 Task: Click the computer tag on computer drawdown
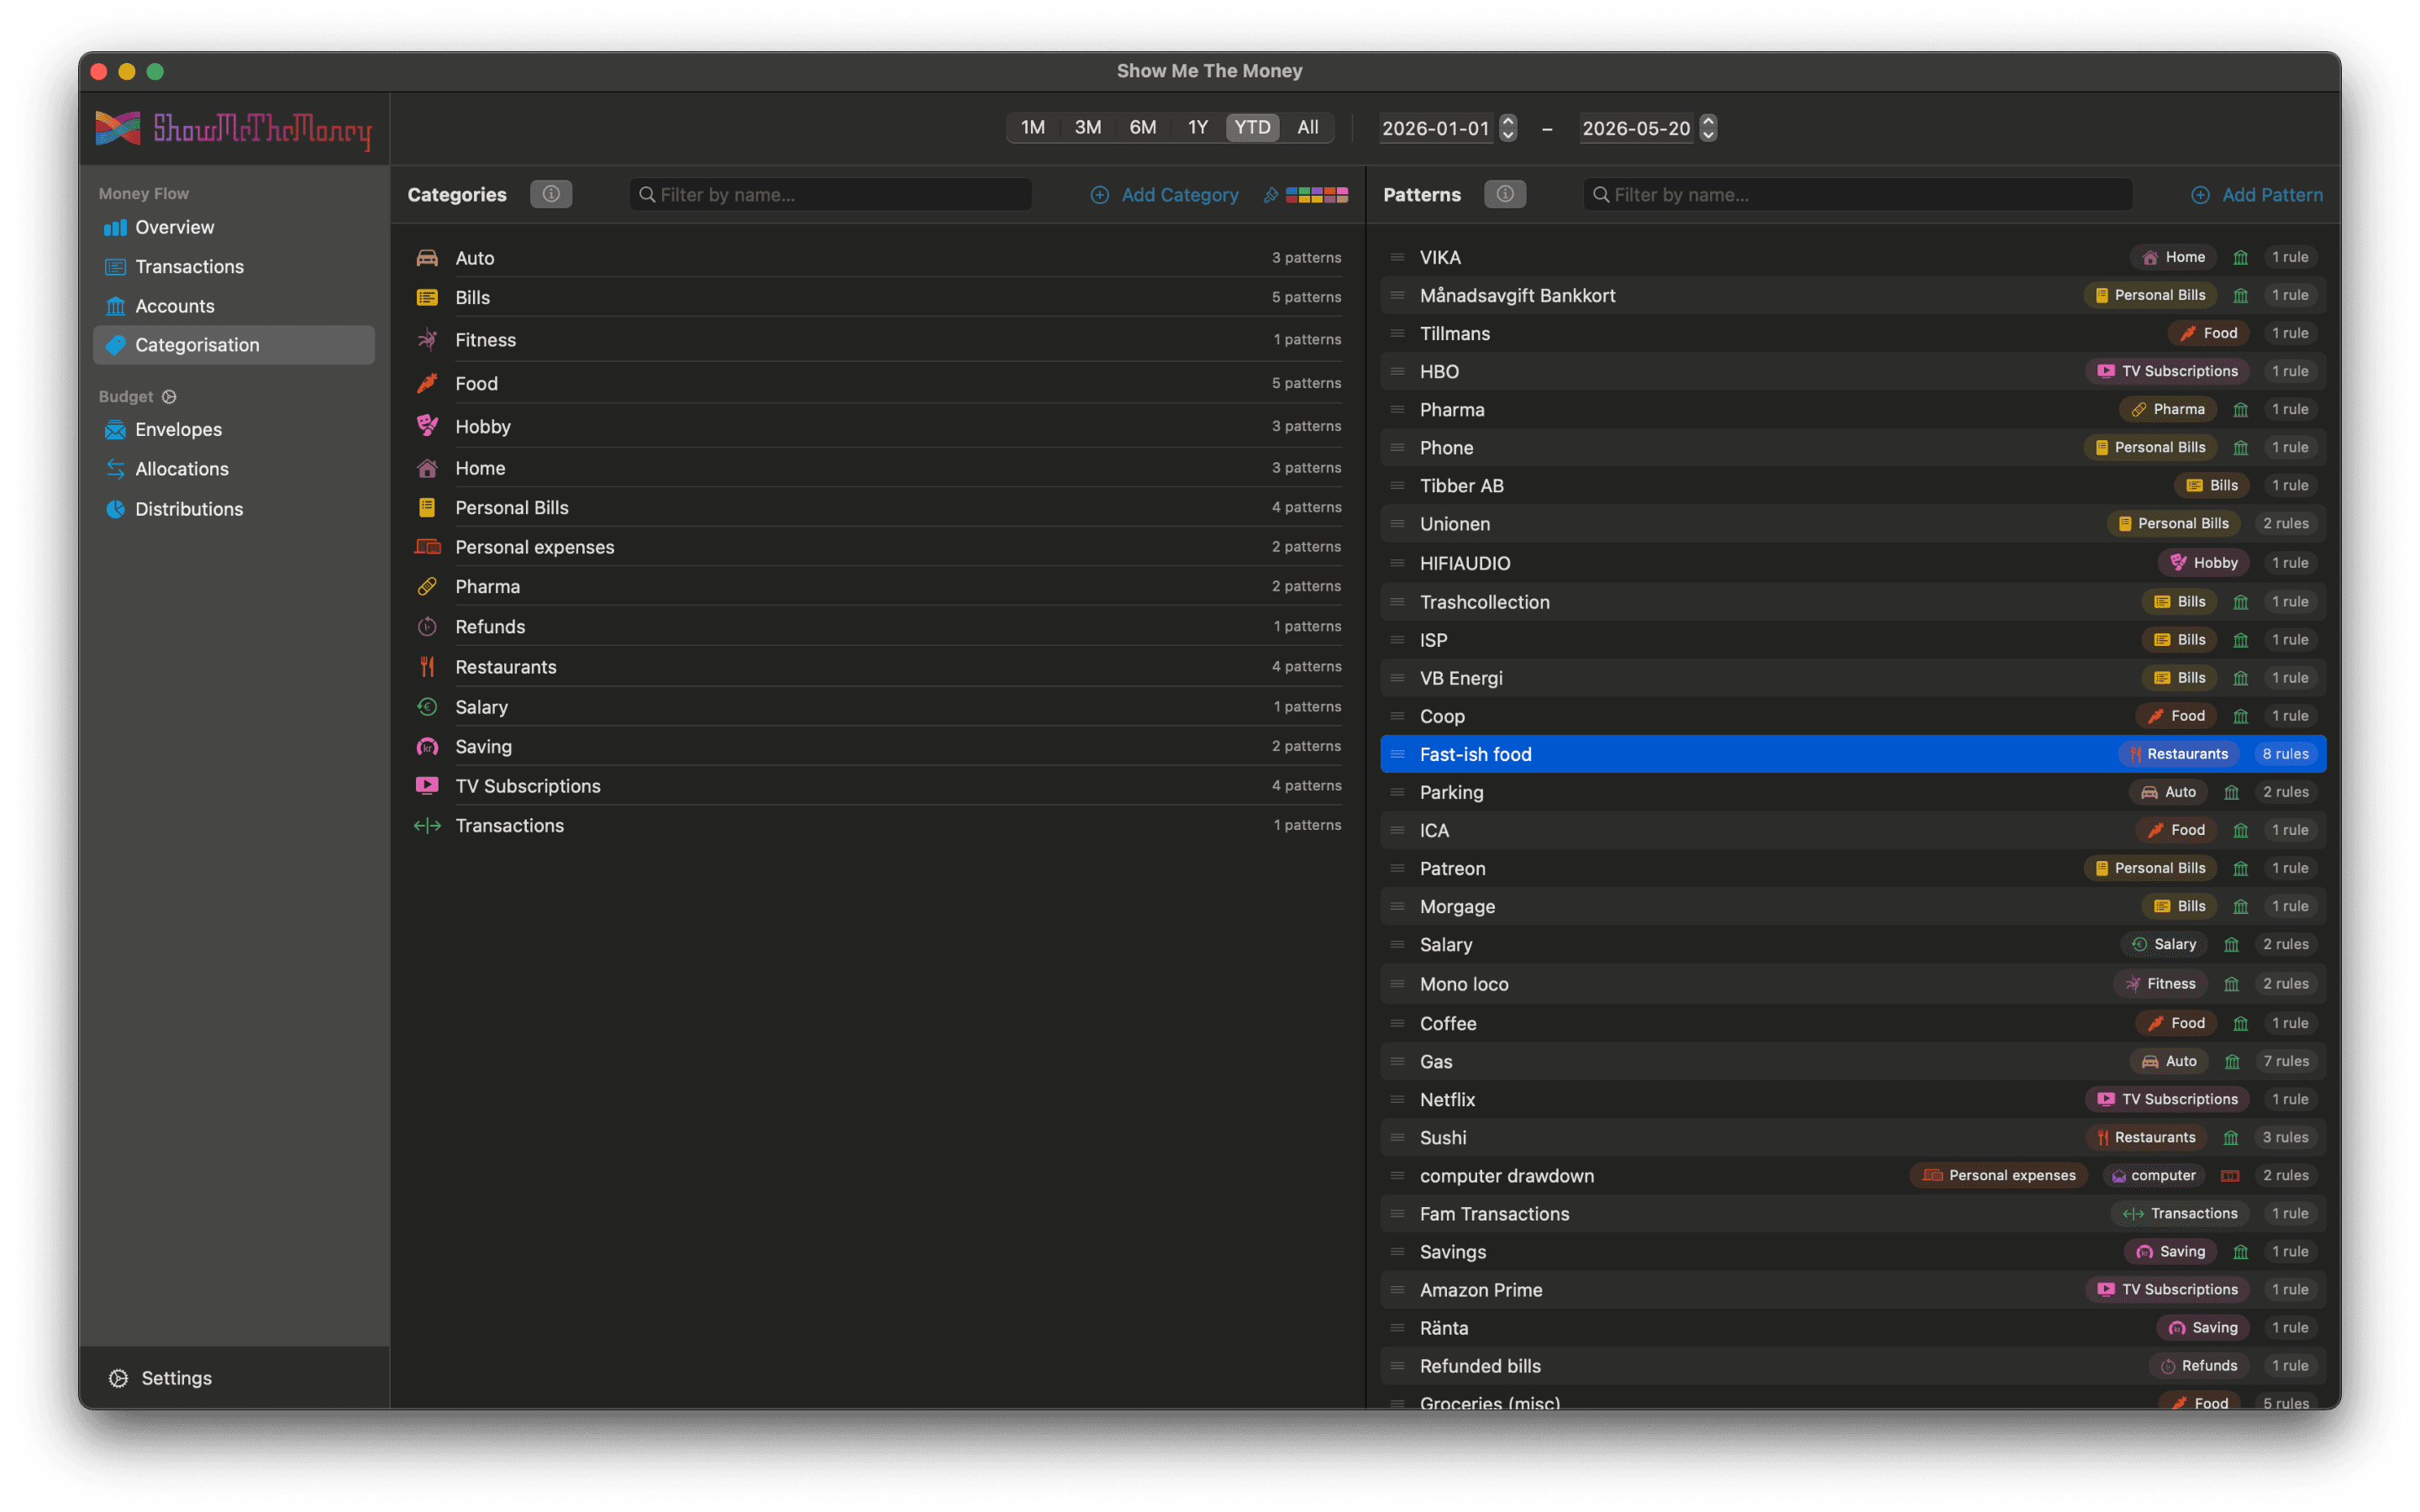pos(2153,1175)
